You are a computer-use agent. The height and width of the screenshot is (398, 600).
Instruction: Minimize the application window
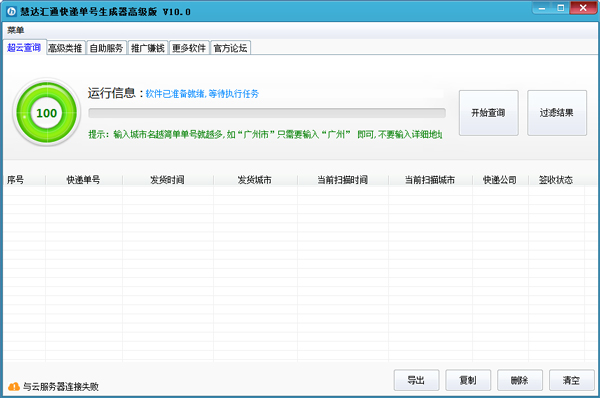542,8
